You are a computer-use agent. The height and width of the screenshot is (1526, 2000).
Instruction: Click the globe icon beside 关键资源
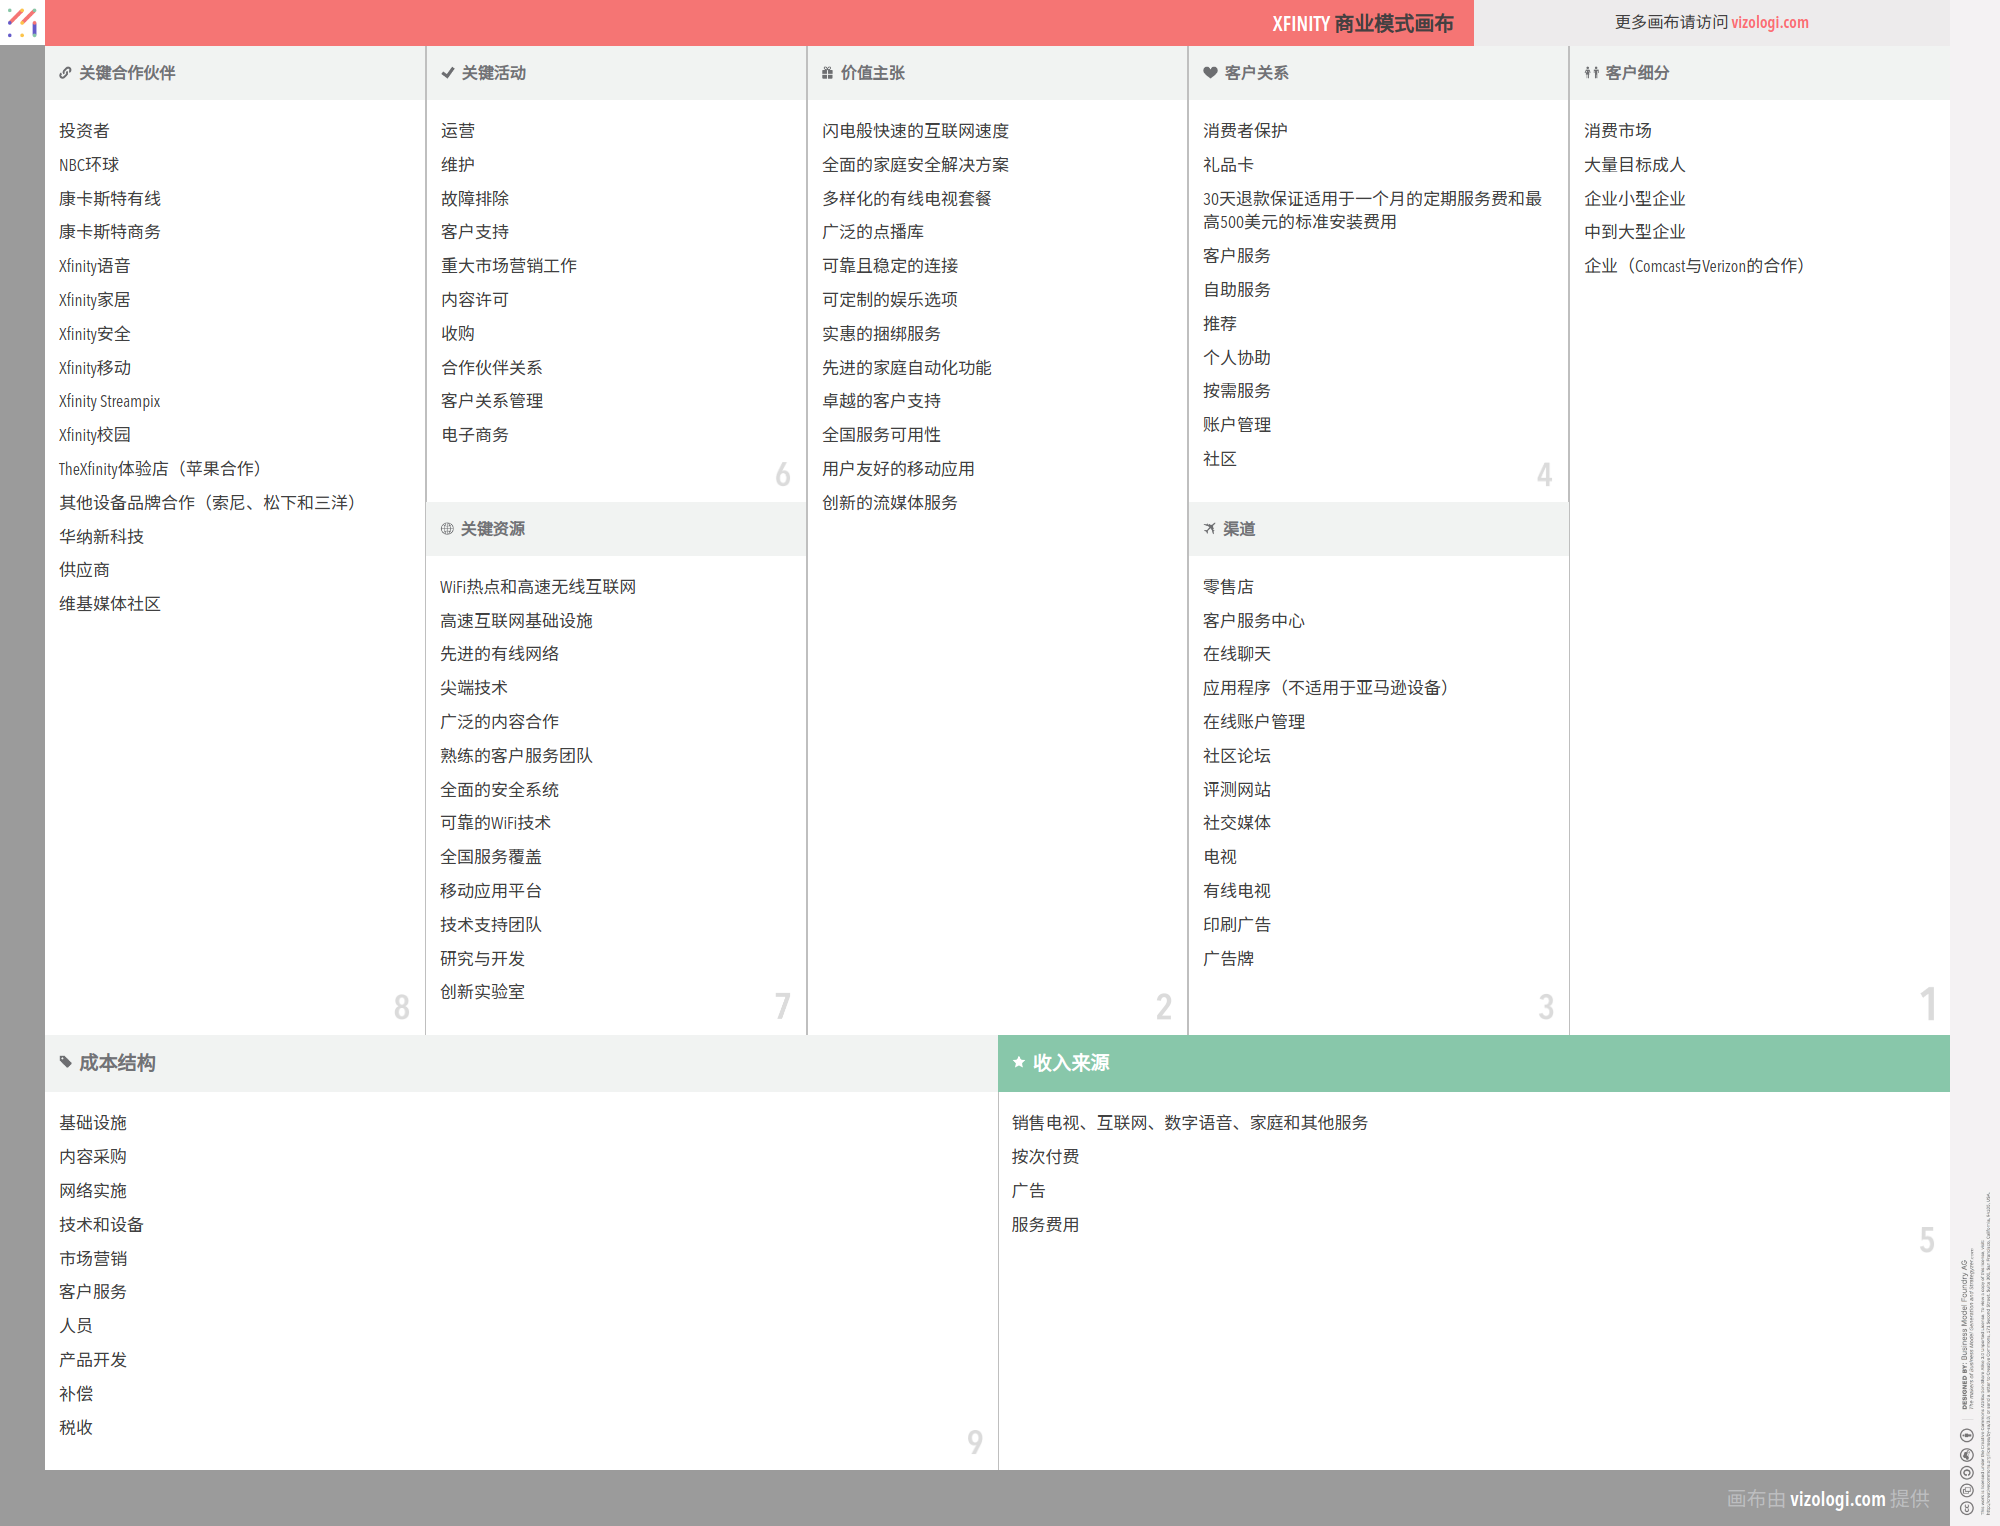click(x=447, y=529)
